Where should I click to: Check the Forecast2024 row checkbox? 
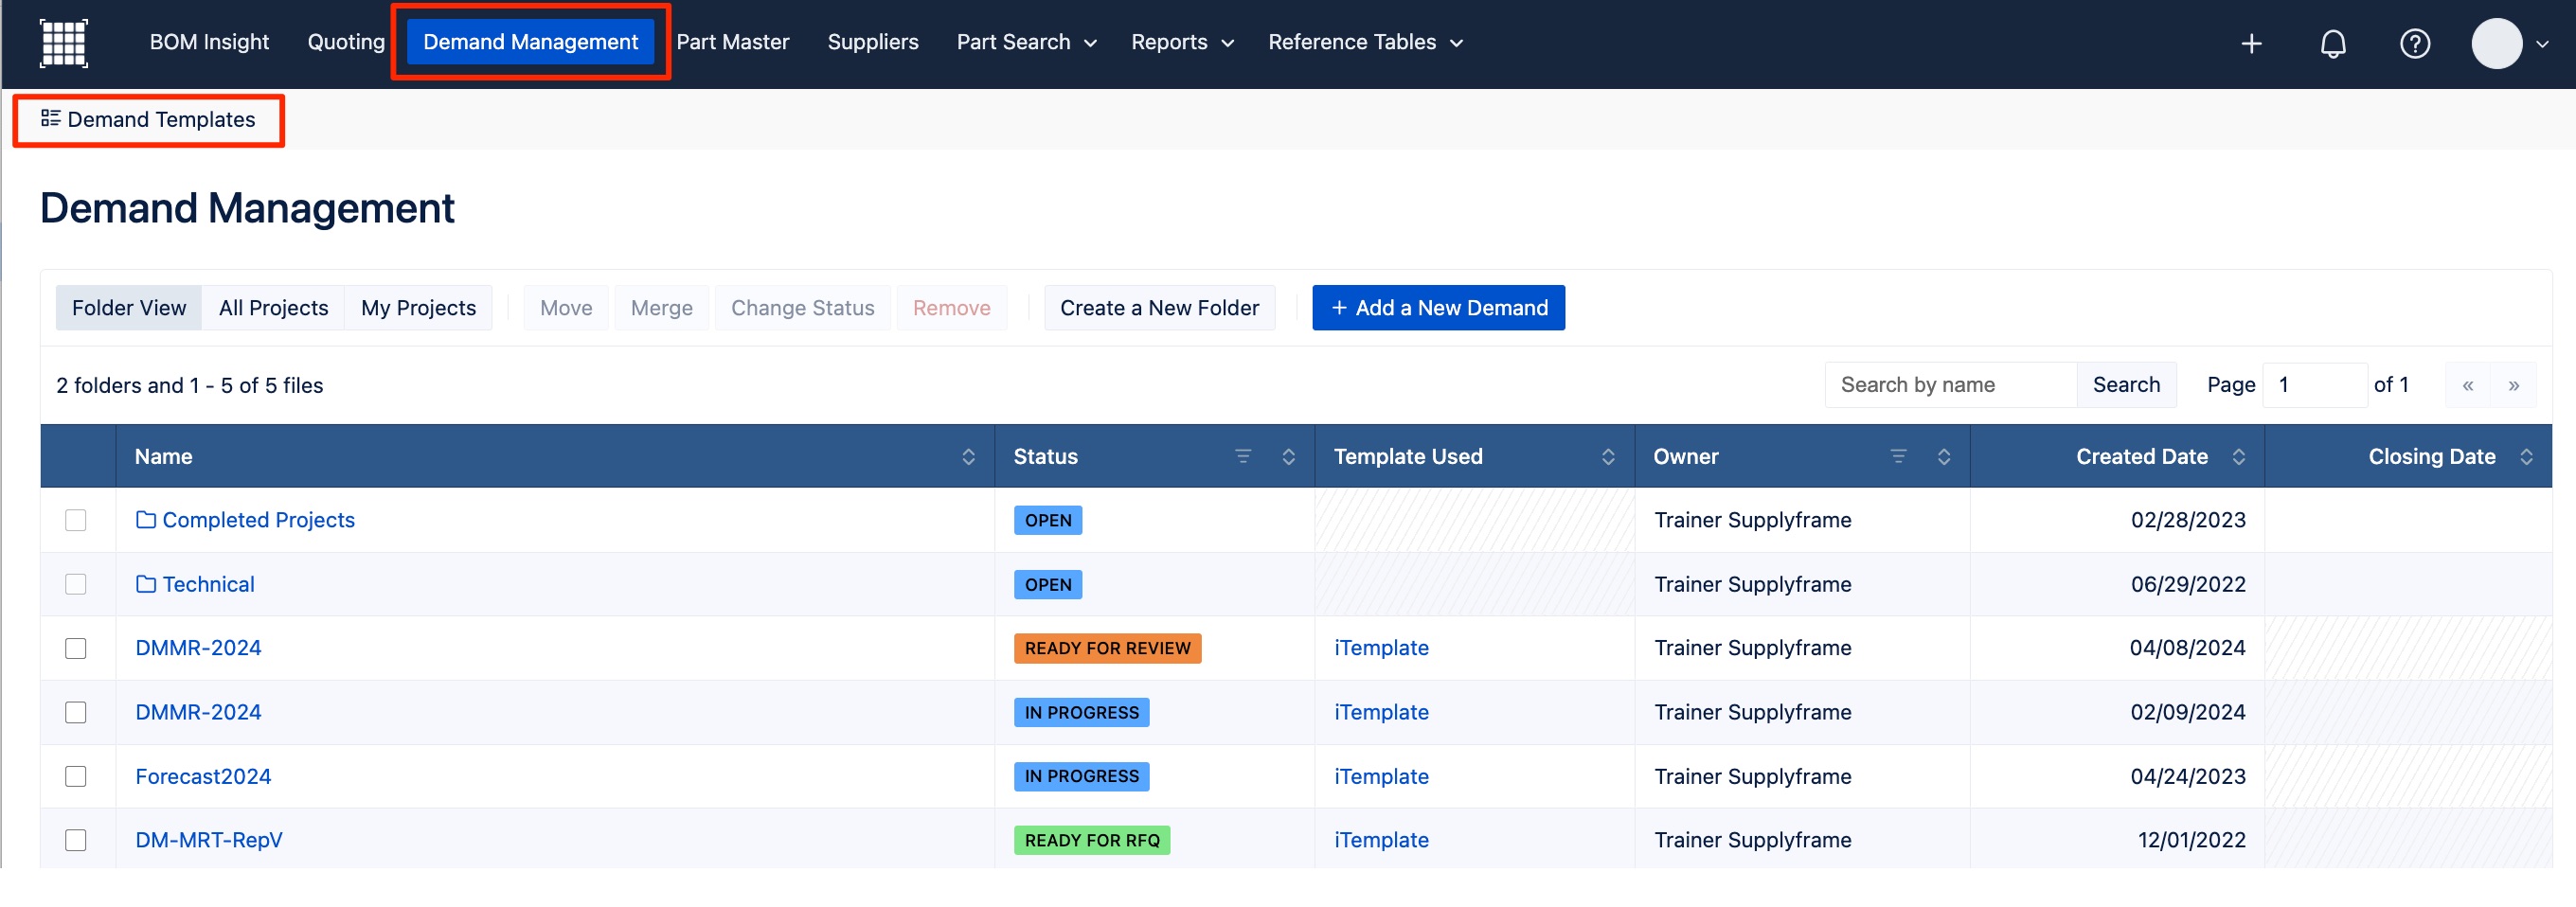(x=76, y=776)
